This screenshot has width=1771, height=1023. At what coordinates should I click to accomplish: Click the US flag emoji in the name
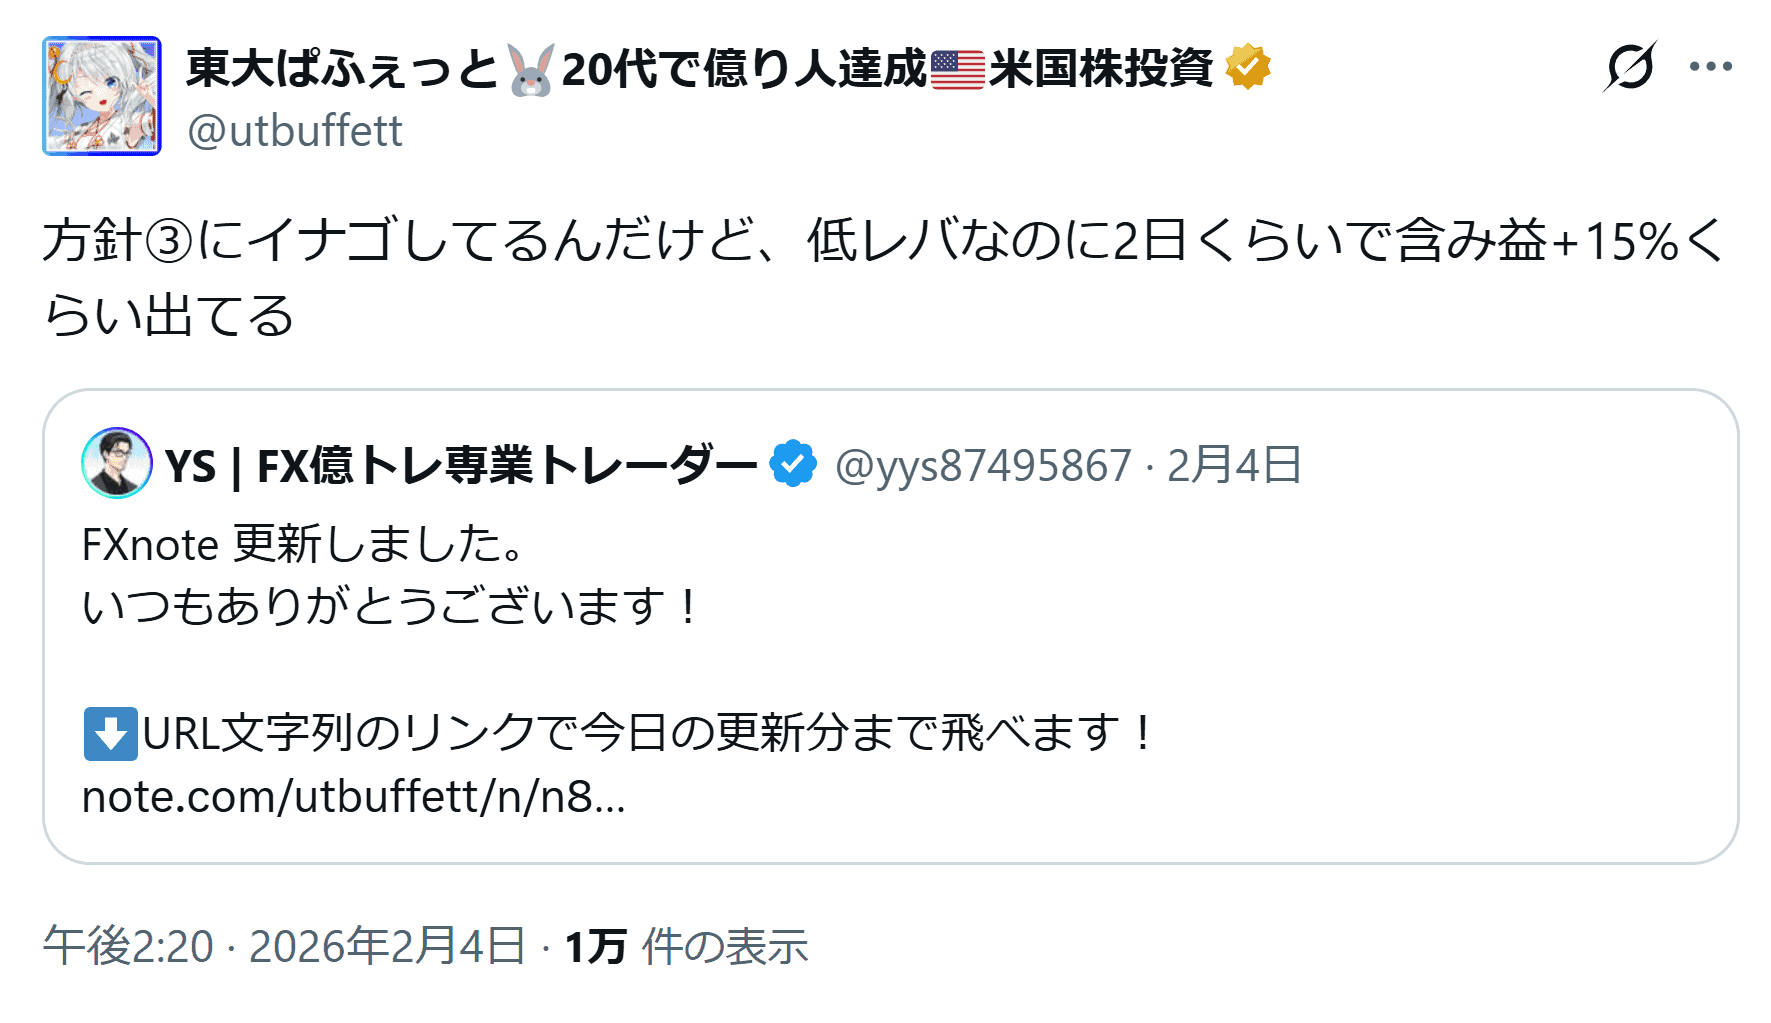(x=957, y=70)
